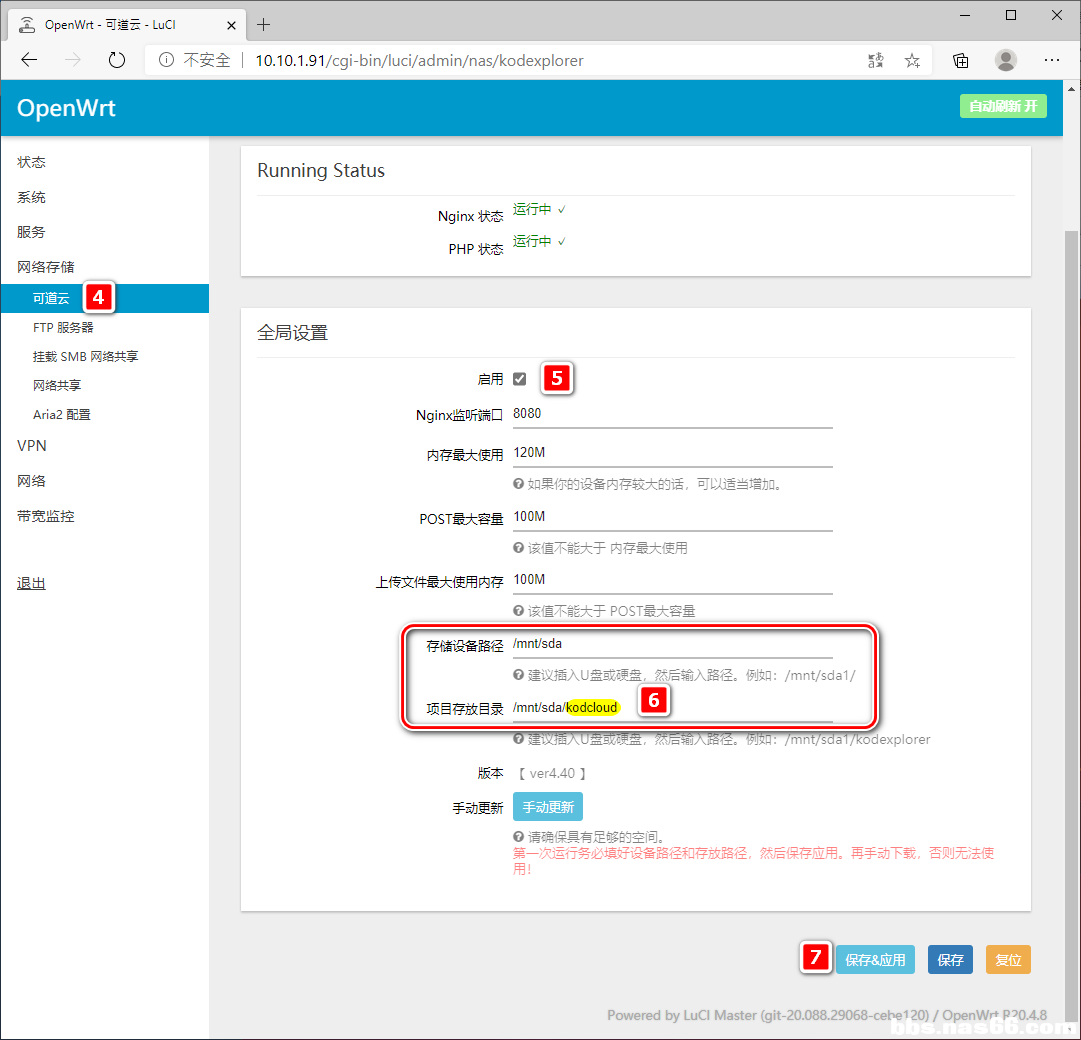Click the PHP 运行中 status text

[539, 241]
